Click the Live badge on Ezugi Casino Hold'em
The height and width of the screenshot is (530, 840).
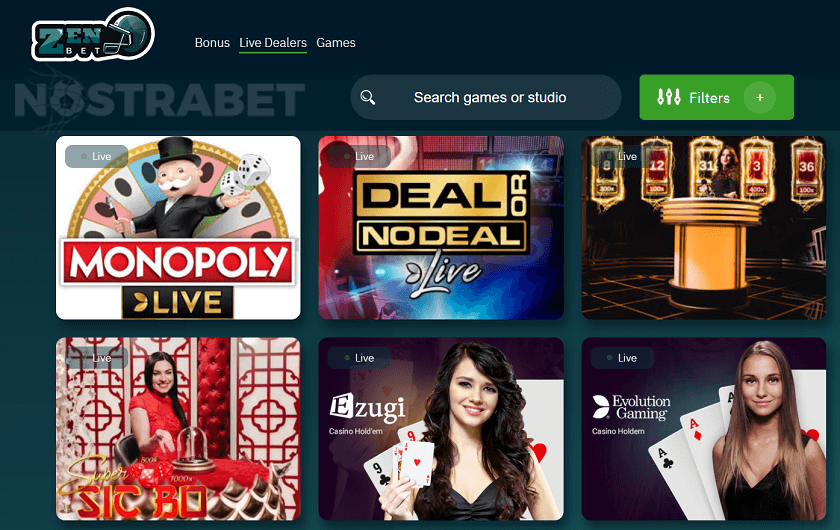(359, 358)
